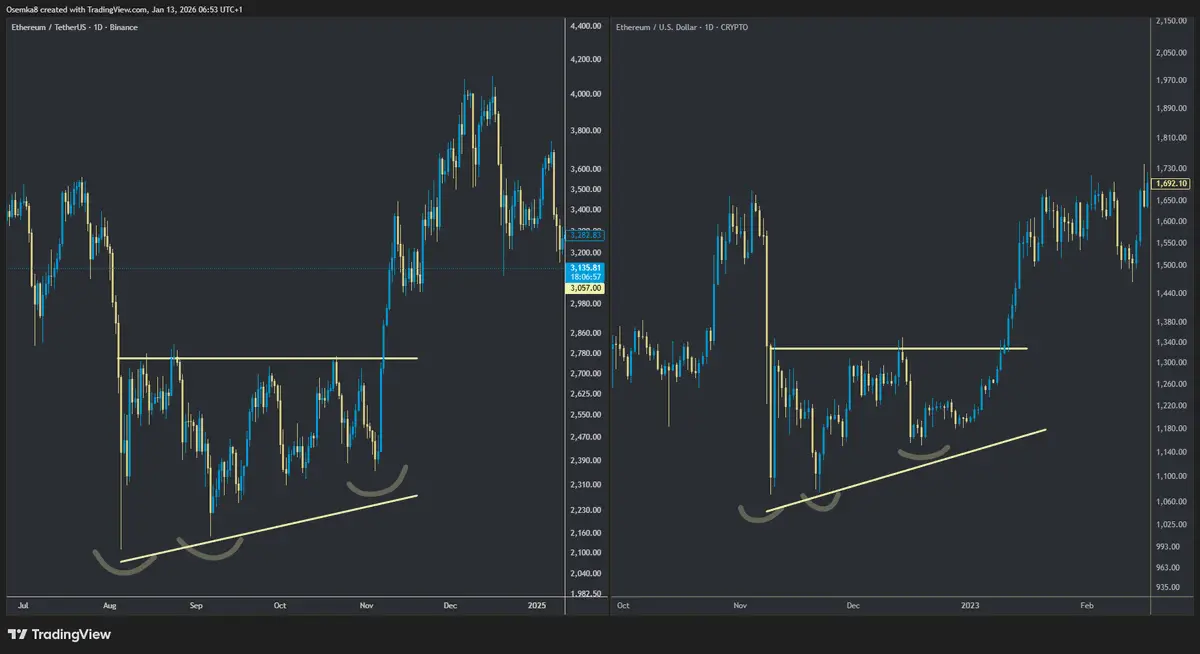Select the horizontal resistance line on U.S. Dollar chart
This screenshot has width=1200, height=654.
(x=898, y=348)
